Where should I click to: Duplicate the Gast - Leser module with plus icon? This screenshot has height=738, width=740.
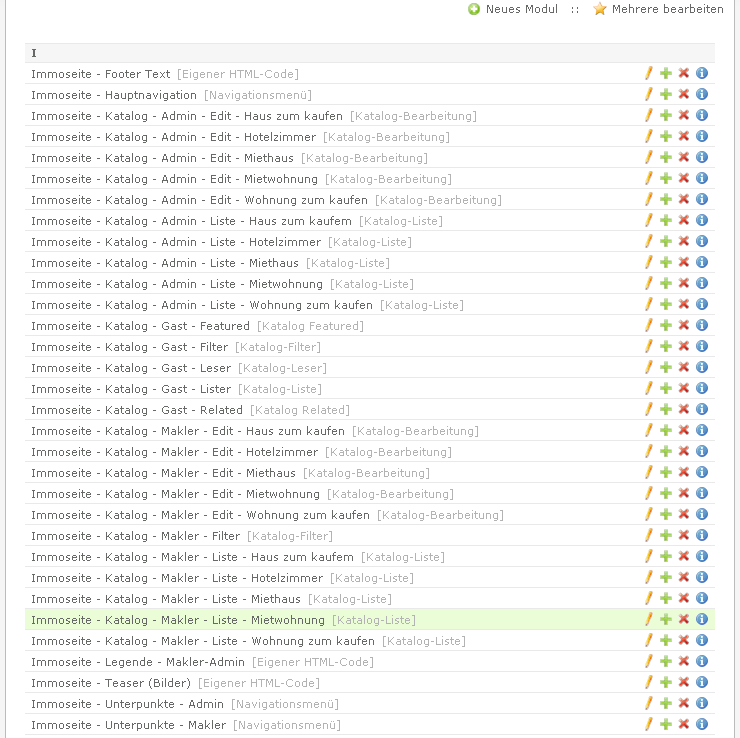point(666,367)
